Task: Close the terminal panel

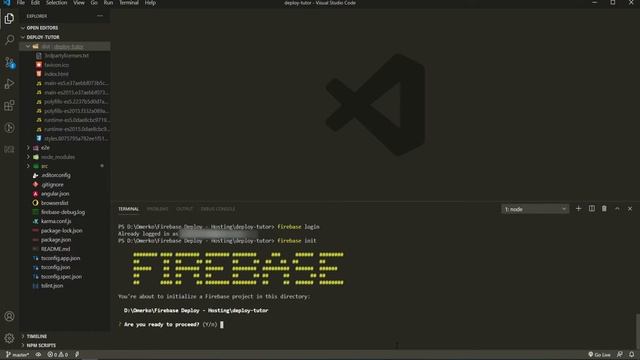Action: (x=630, y=209)
